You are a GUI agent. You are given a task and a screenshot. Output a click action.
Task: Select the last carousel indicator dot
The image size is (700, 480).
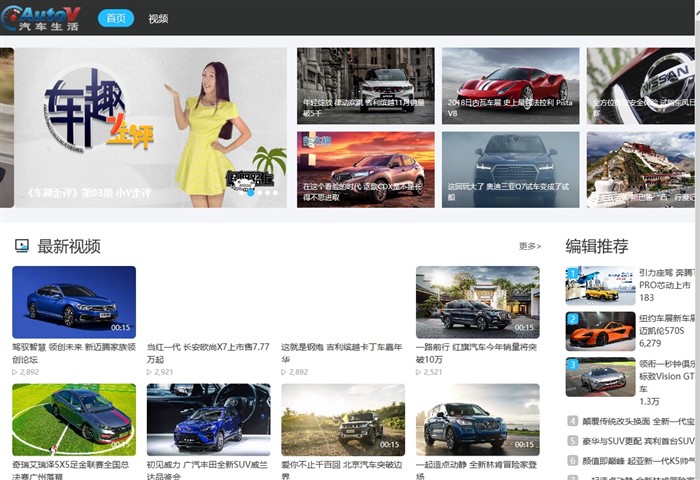pyautogui.click(x=275, y=193)
